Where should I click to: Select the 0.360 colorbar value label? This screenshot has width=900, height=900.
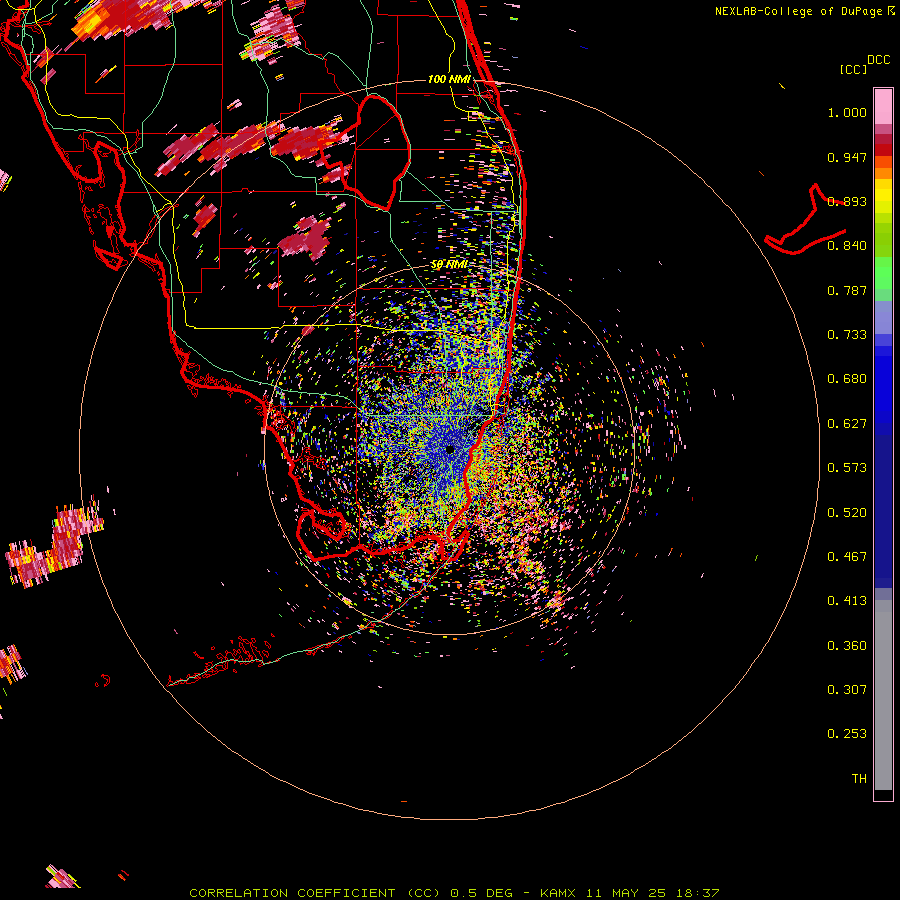847,646
